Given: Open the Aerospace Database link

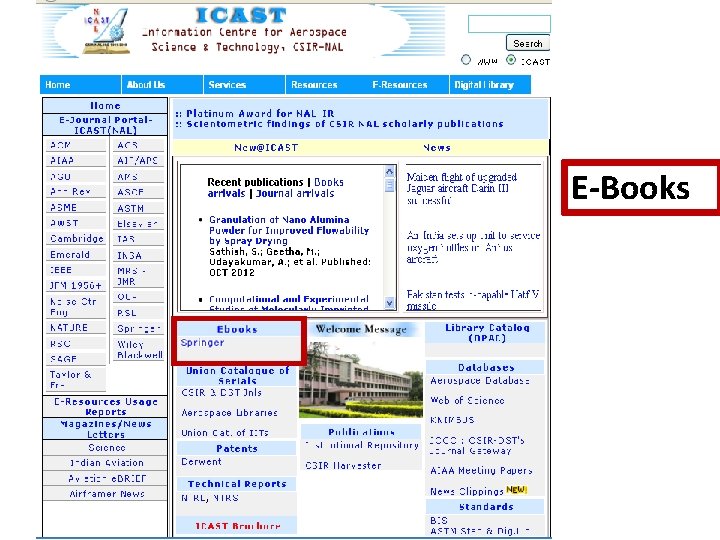Looking at the screenshot, I should click(x=480, y=381).
